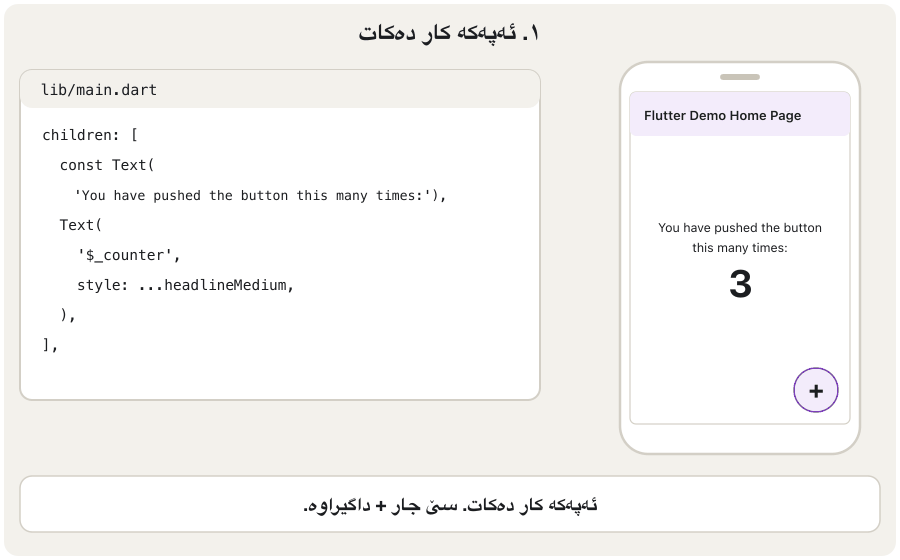
Task: Click the 'You have pushed the button this many times:' code string
Action: 260,196
